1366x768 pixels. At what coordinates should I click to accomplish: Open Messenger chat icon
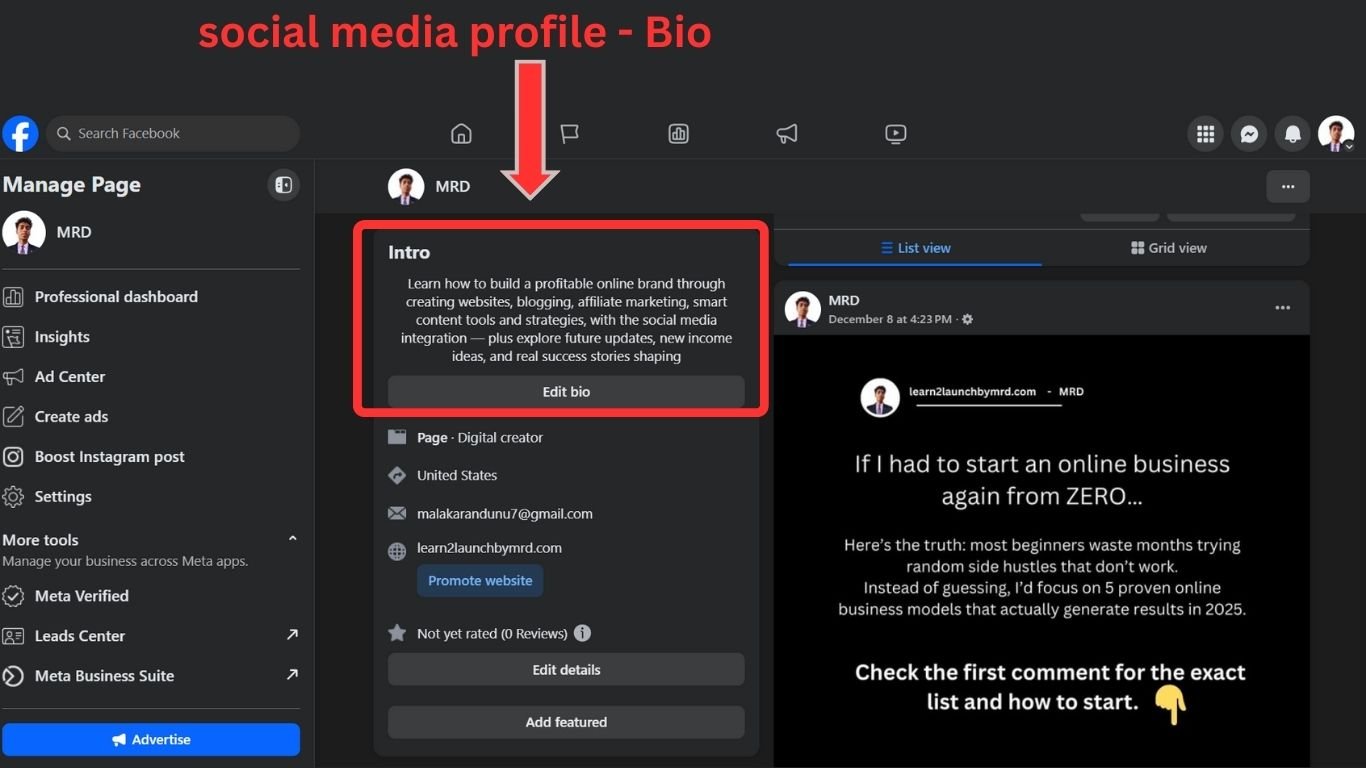pos(1249,133)
